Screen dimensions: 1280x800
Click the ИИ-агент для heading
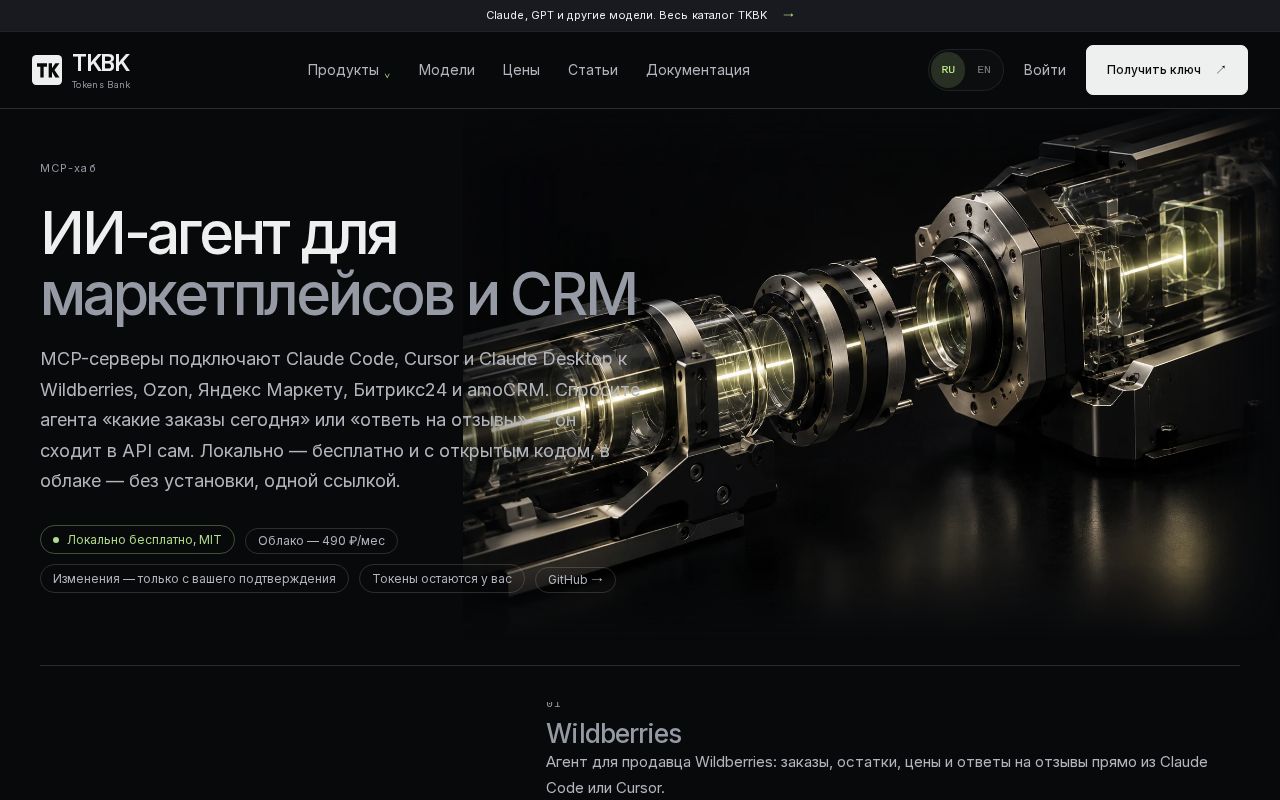click(218, 233)
